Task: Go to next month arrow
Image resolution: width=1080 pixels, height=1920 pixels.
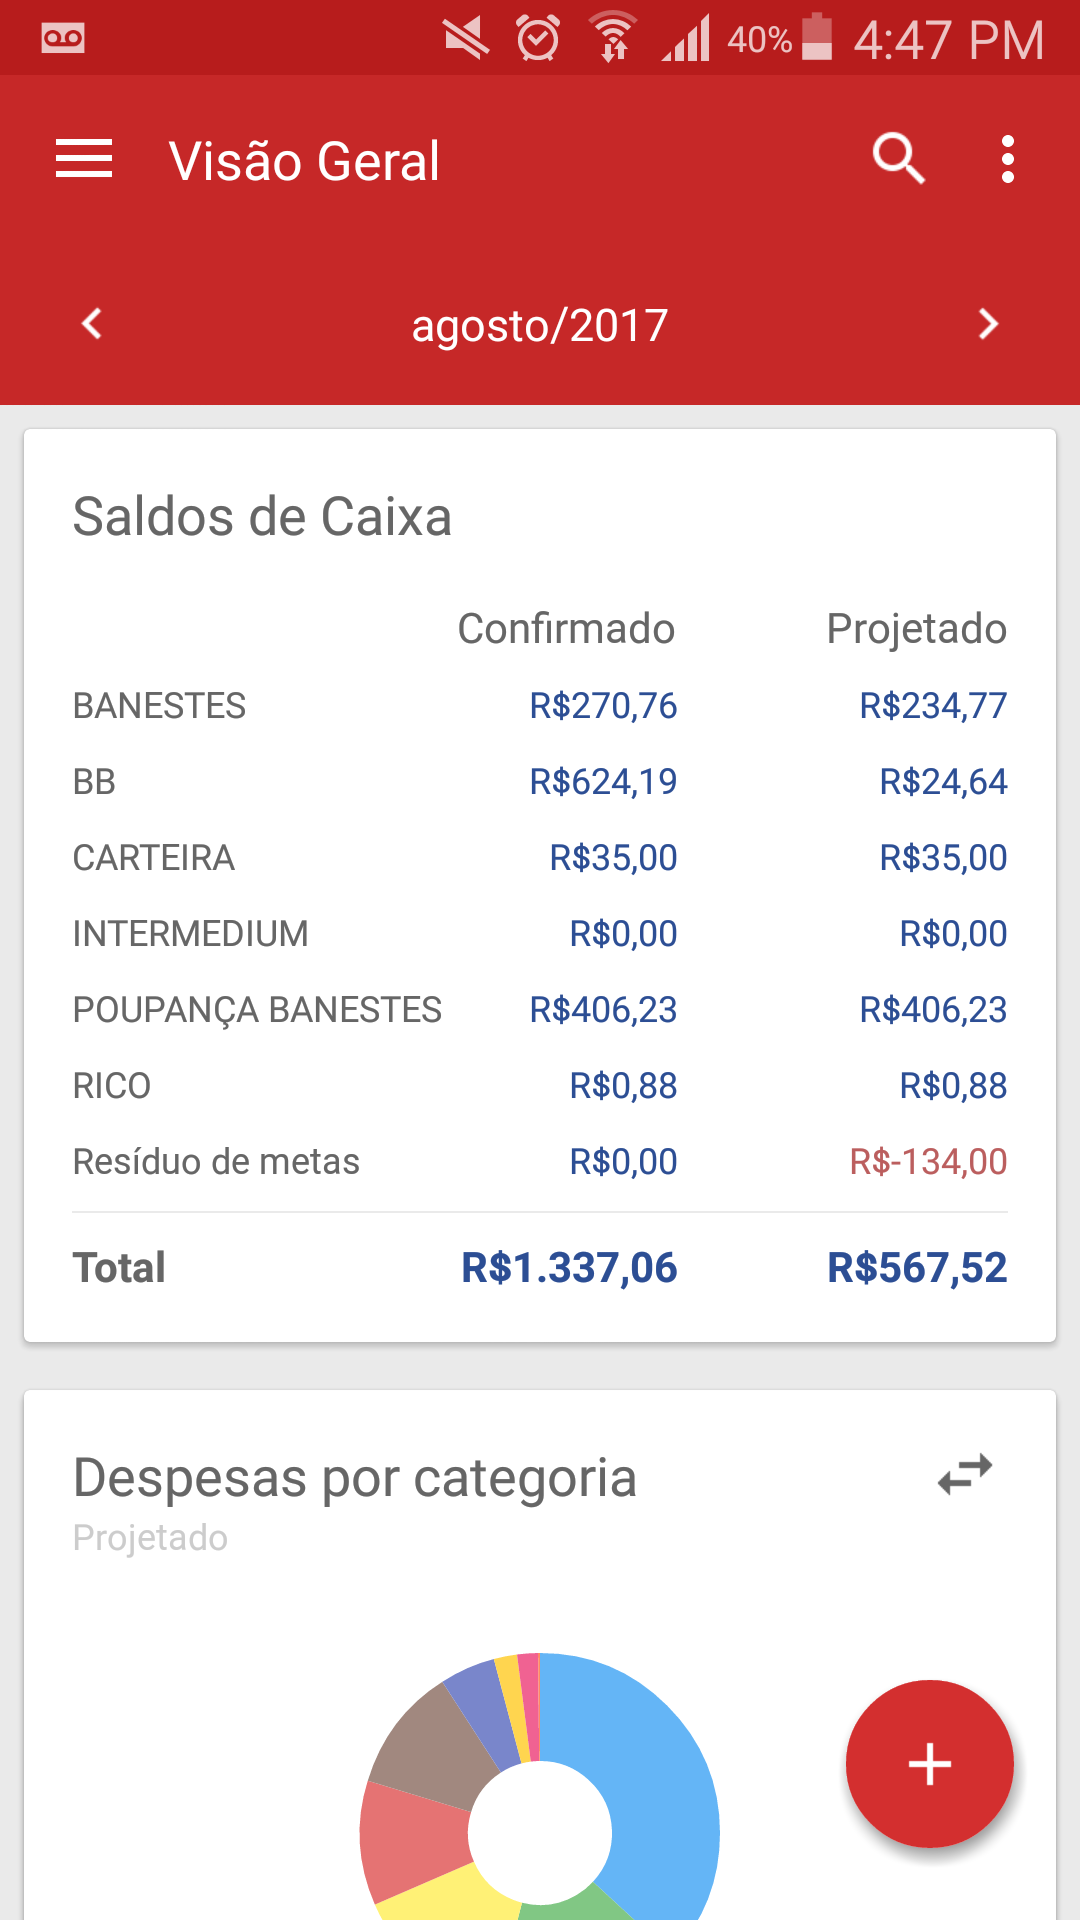Action: click(988, 324)
